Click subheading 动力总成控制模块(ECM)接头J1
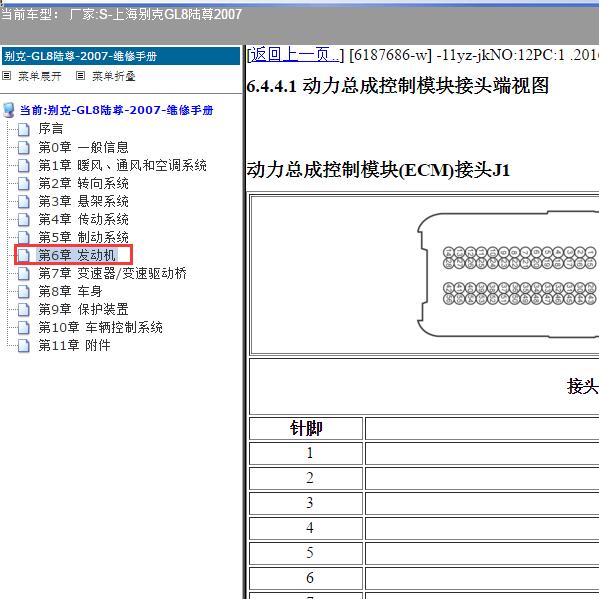Screen dimensions: 599x599 pos(378,170)
